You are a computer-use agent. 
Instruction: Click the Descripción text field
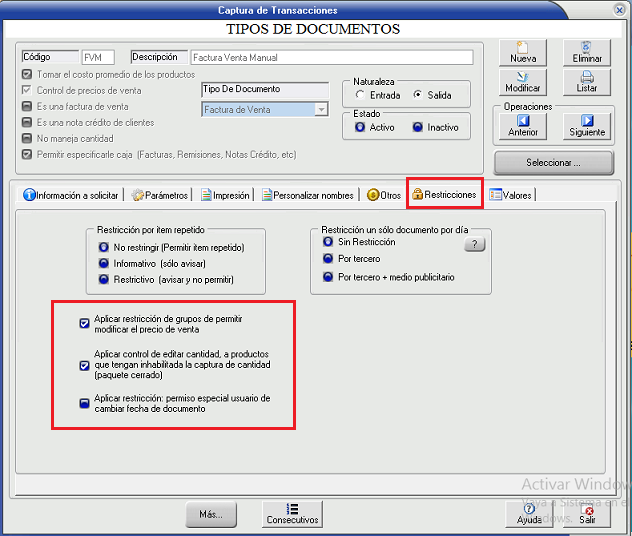[x=331, y=58]
